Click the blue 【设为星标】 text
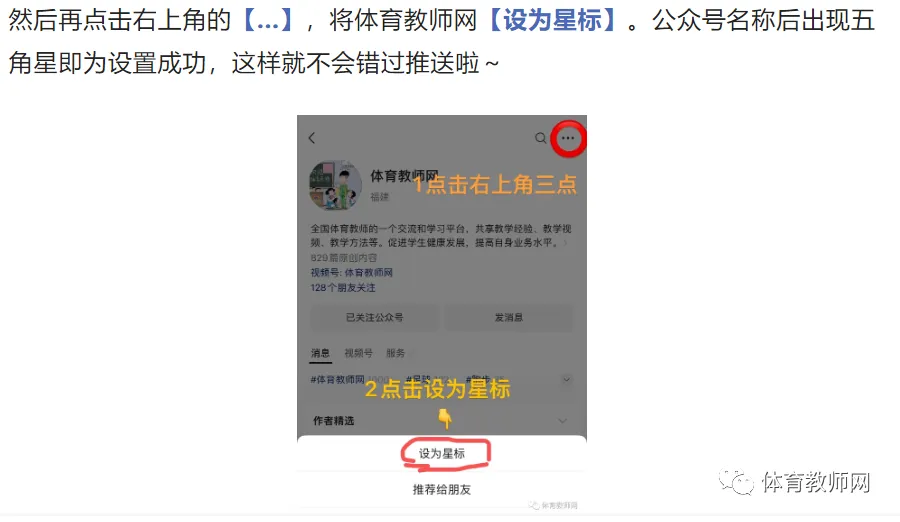Viewport: 900px width, 522px height. pos(552,20)
